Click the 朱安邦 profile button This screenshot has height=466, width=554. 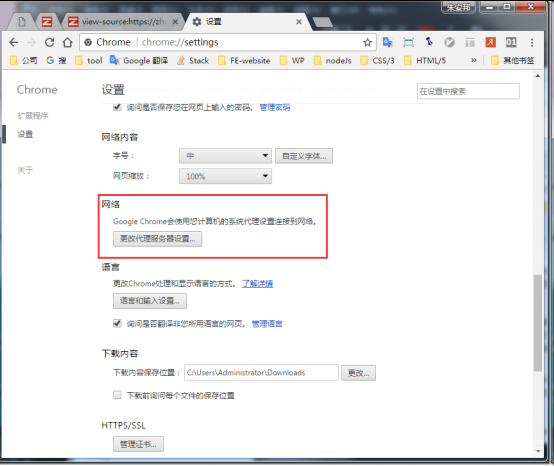[x=458, y=7]
